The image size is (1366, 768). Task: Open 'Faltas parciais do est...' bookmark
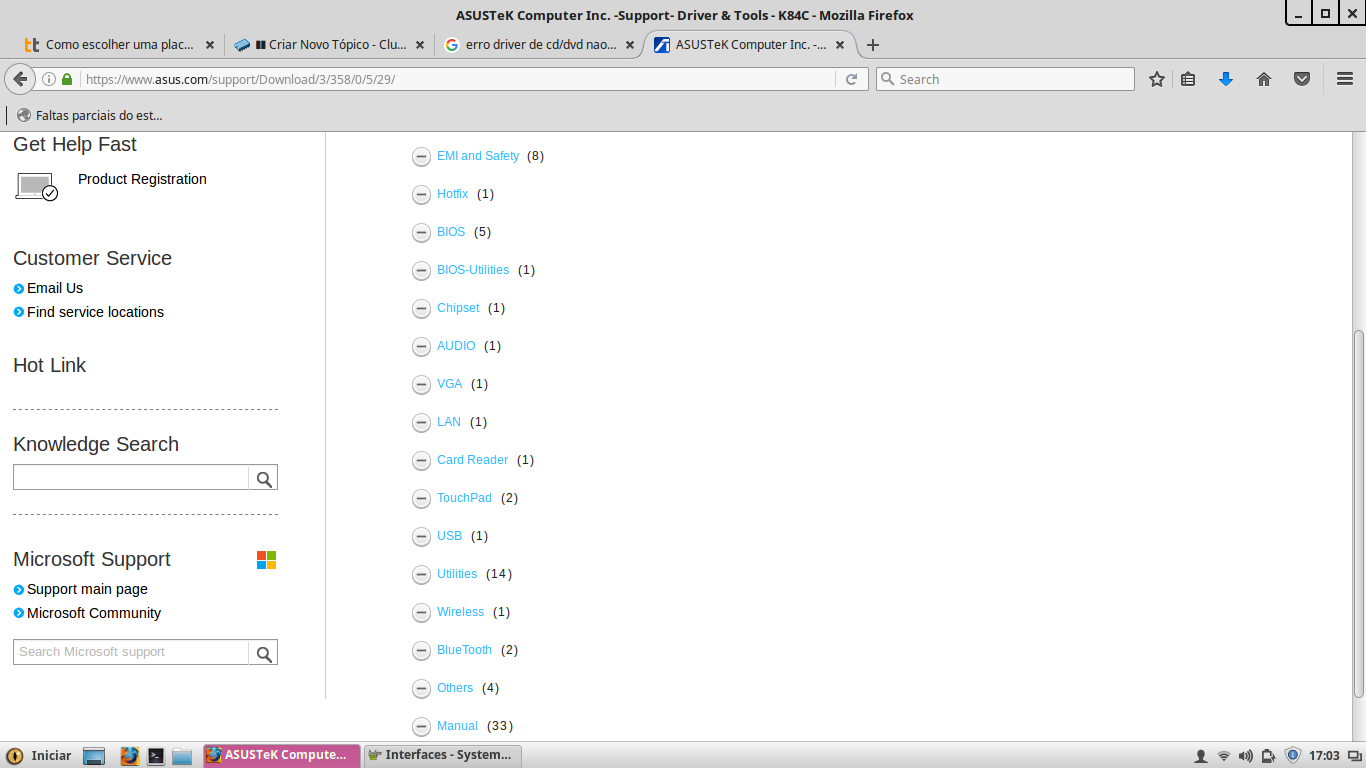(x=89, y=115)
